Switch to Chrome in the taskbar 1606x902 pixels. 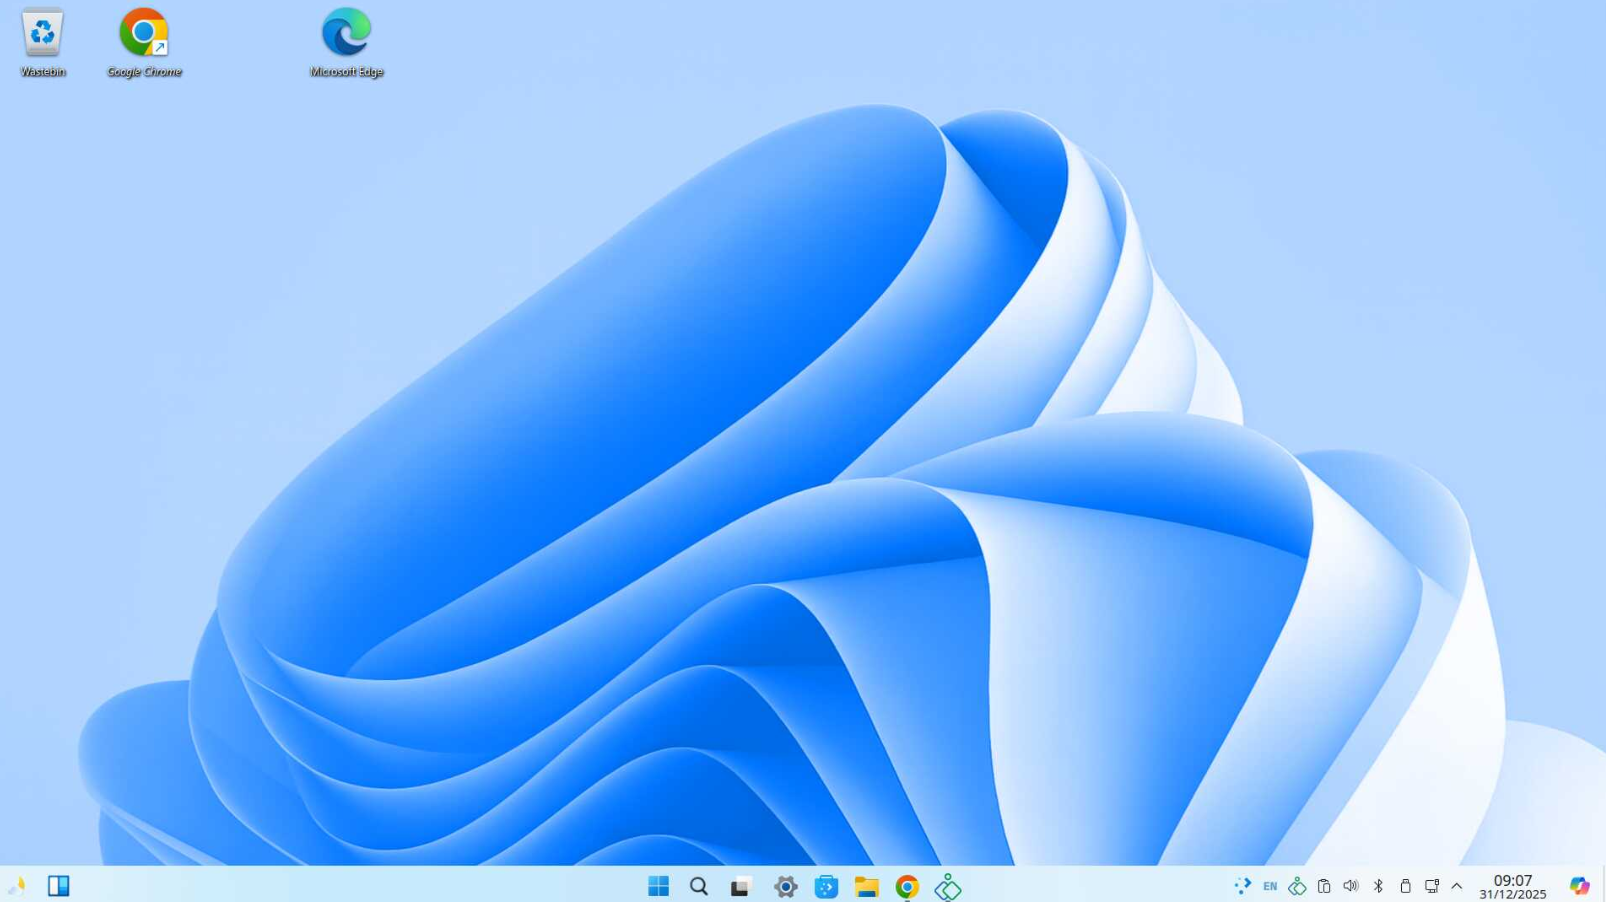pyautogui.click(x=907, y=886)
